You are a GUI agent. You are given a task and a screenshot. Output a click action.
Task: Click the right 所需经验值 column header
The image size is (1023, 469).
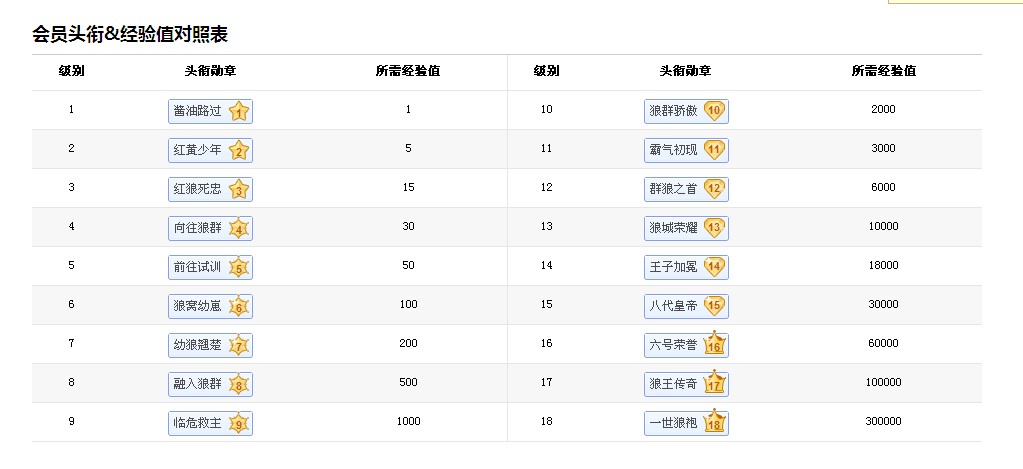[x=883, y=71]
